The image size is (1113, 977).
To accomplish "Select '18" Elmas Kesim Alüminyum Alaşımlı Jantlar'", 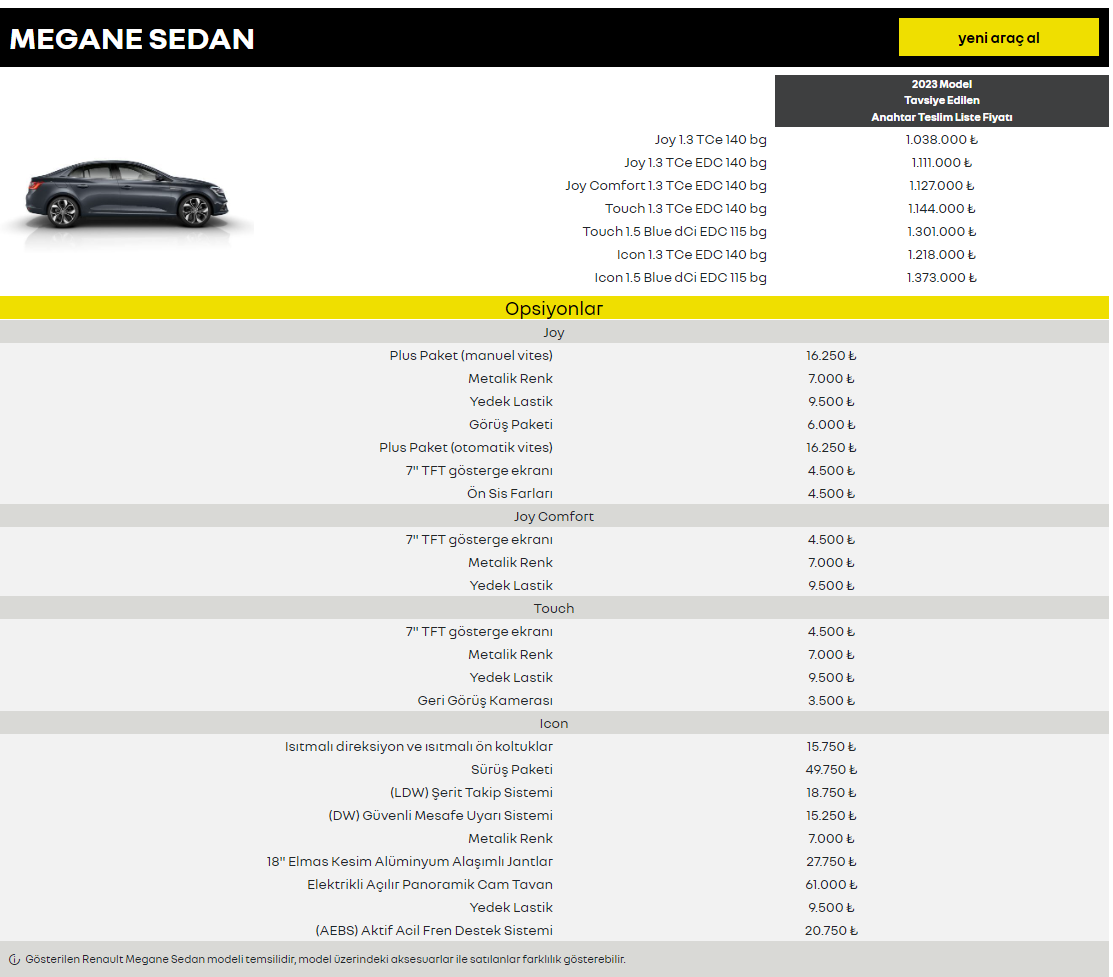I will point(410,861).
